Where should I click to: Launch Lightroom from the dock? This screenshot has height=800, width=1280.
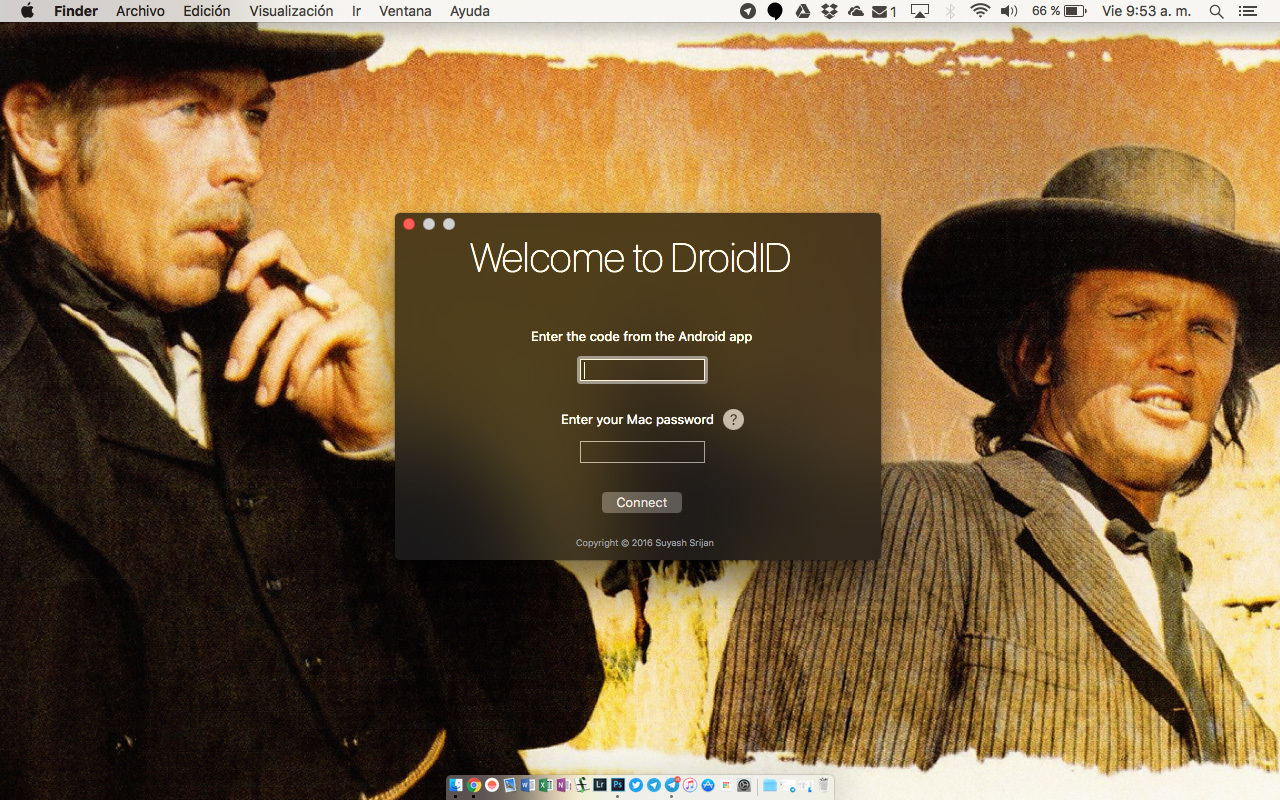tap(600, 785)
